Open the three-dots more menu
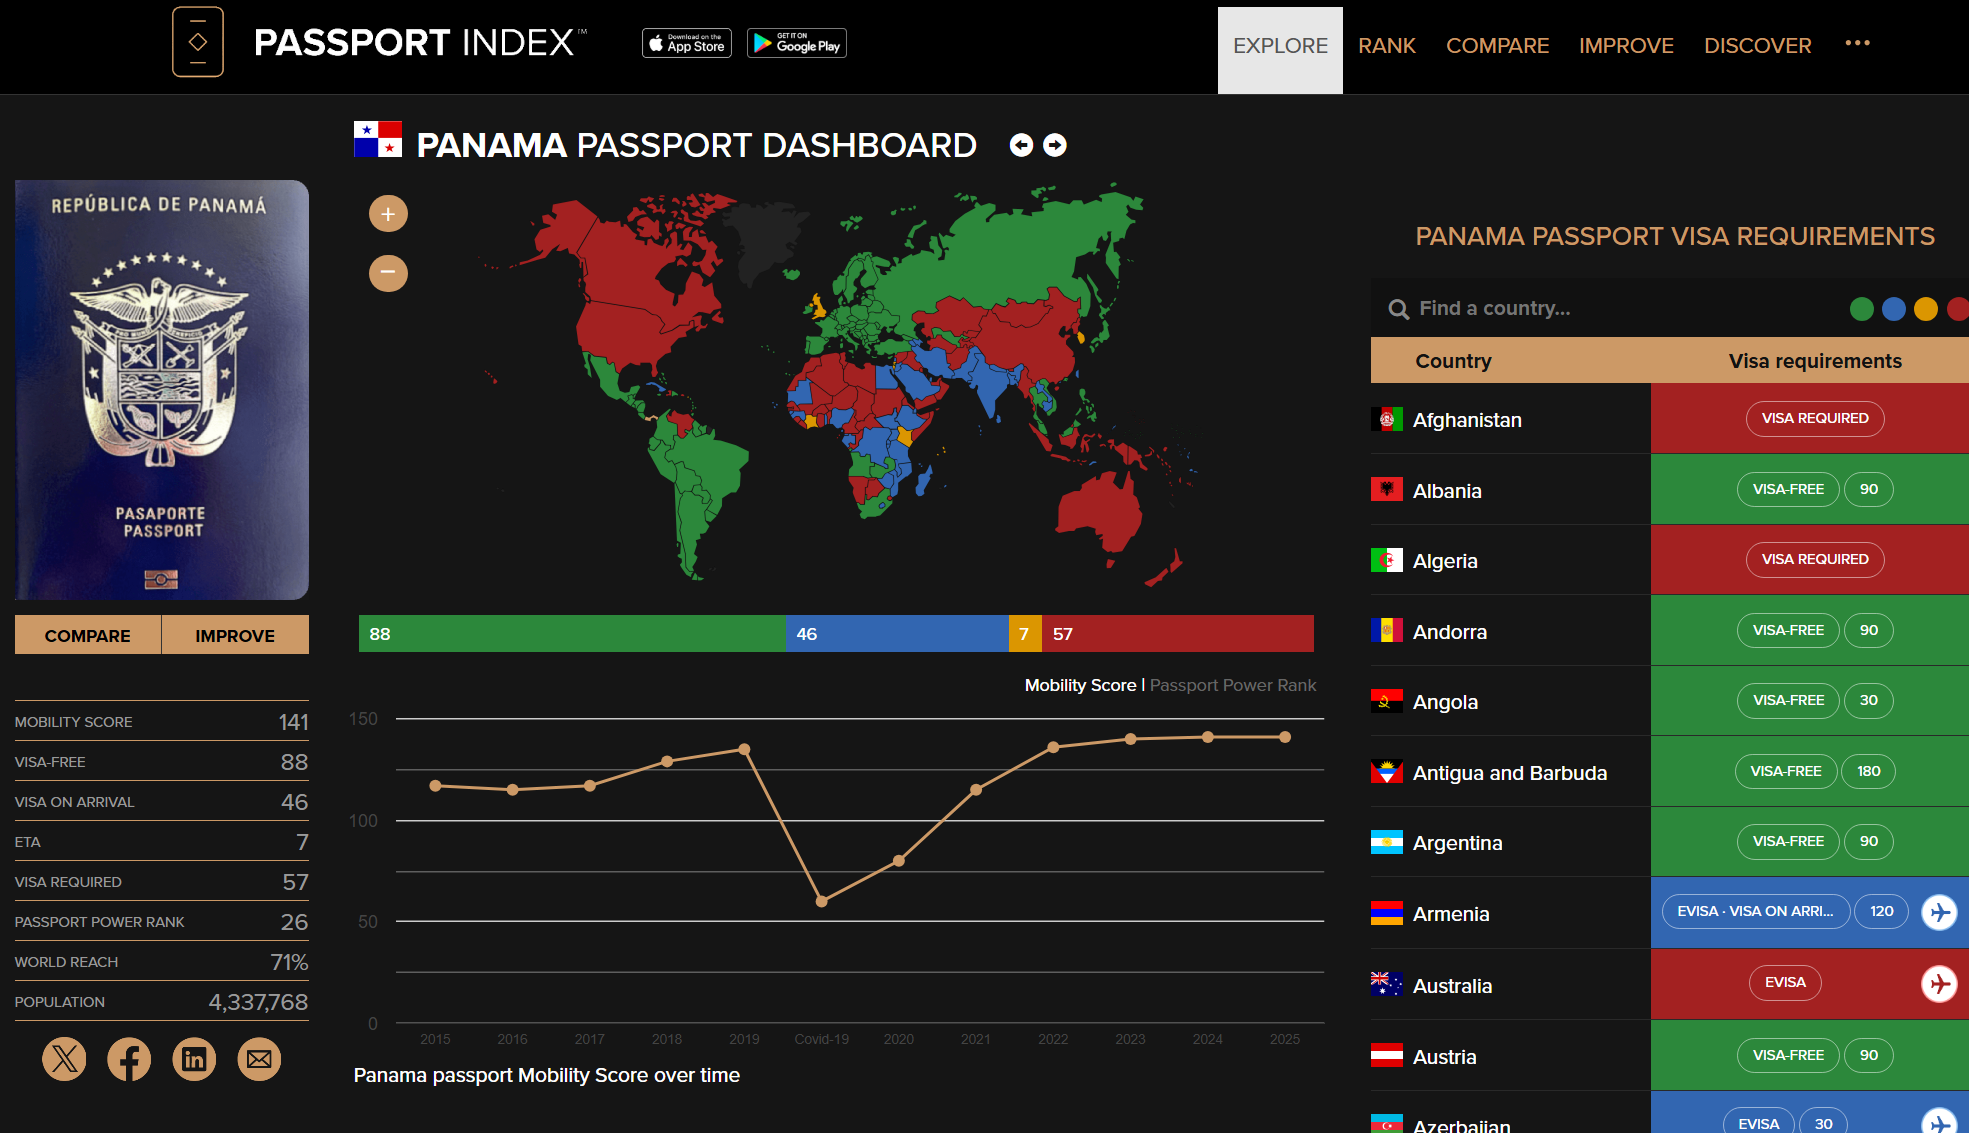 pos(1857,43)
